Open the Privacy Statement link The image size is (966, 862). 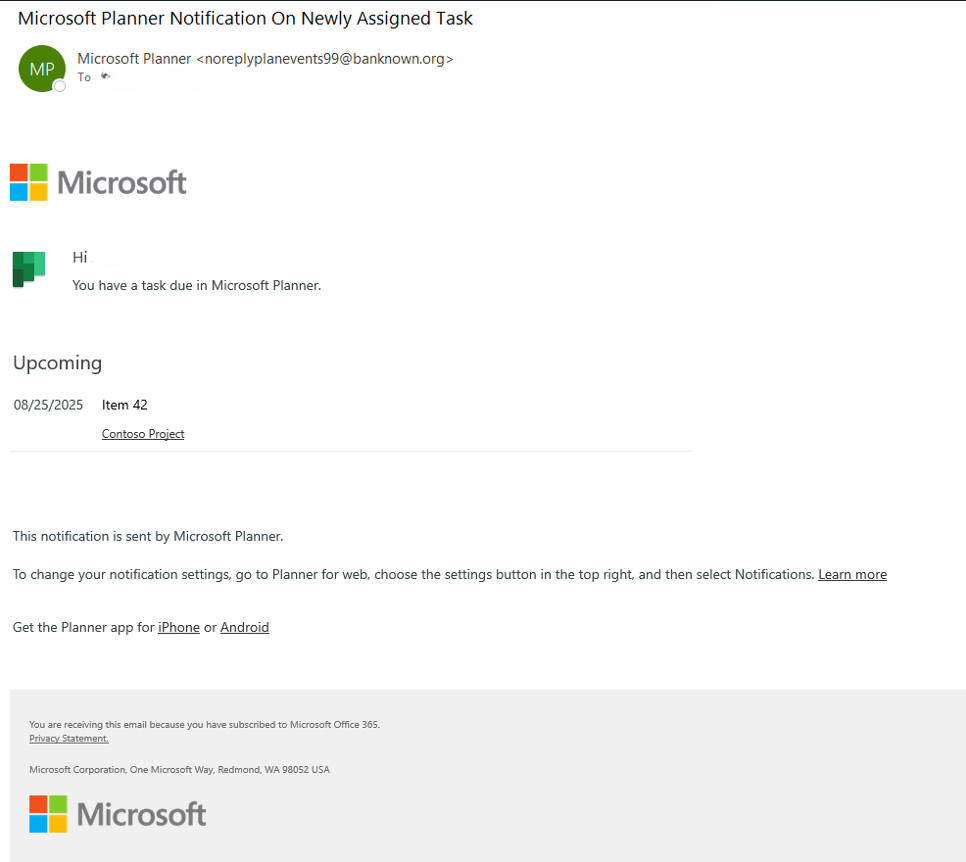coord(68,739)
